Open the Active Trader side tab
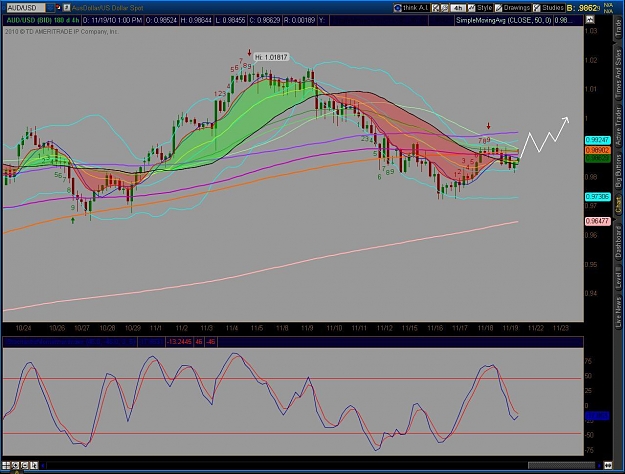The width and height of the screenshot is (625, 474). [618, 126]
